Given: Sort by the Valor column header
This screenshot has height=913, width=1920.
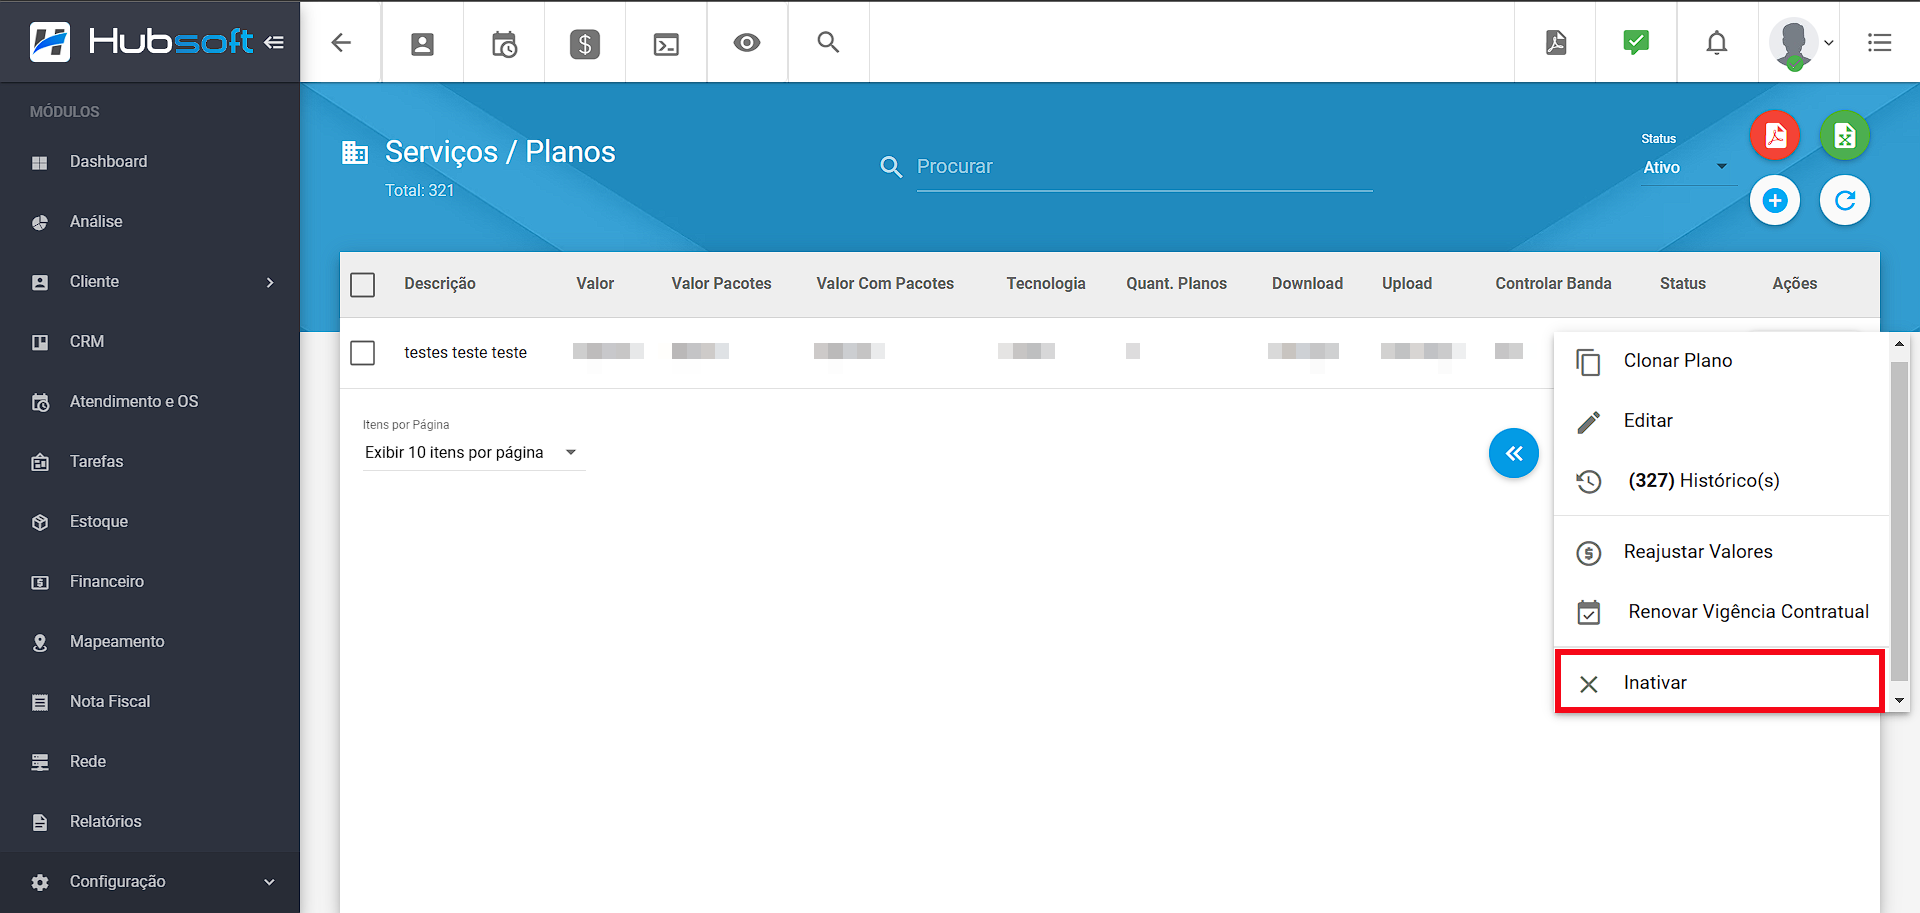Looking at the screenshot, I should 595,284.
